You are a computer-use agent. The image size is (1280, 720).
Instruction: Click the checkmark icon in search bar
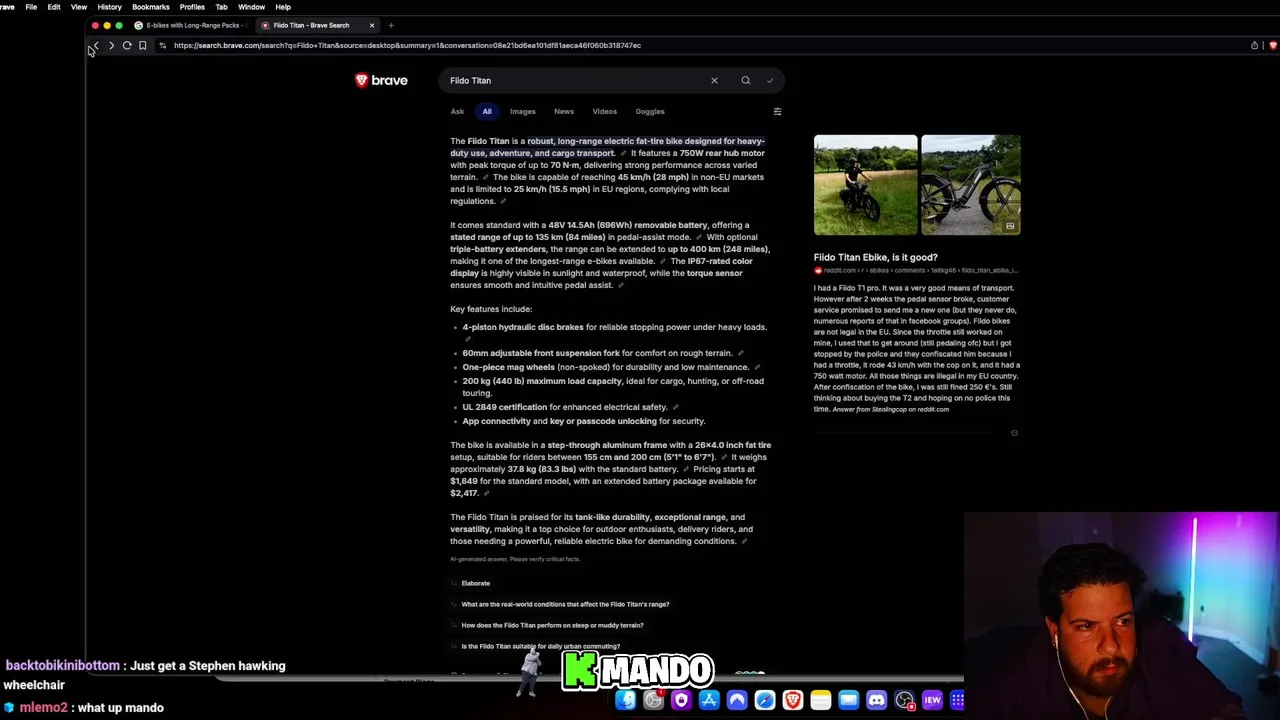[x=770, y=80]
